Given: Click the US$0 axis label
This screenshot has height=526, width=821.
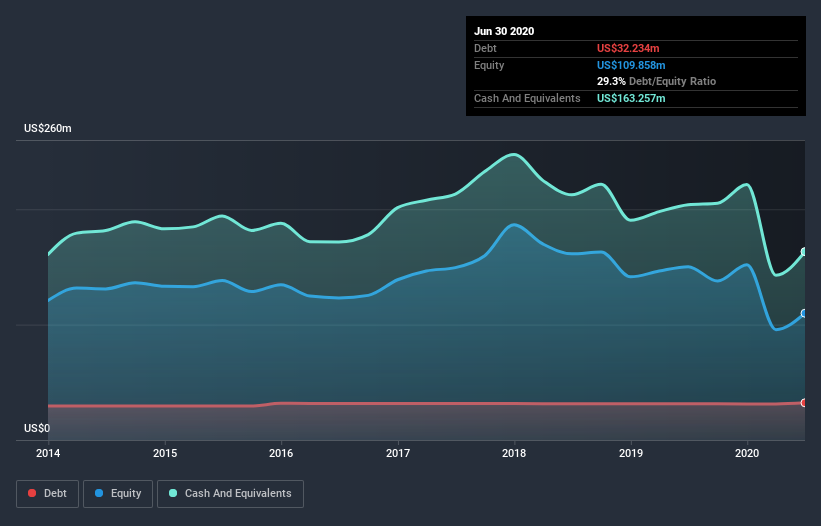Looking at the screenshot, I should (37, 428).
